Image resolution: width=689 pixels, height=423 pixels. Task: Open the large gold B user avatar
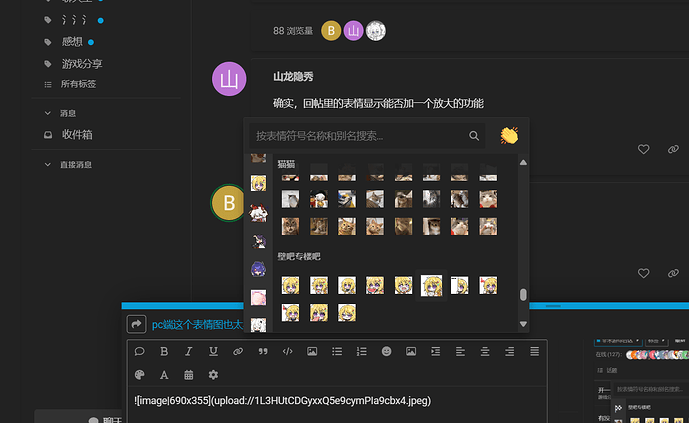coord(228,203)
